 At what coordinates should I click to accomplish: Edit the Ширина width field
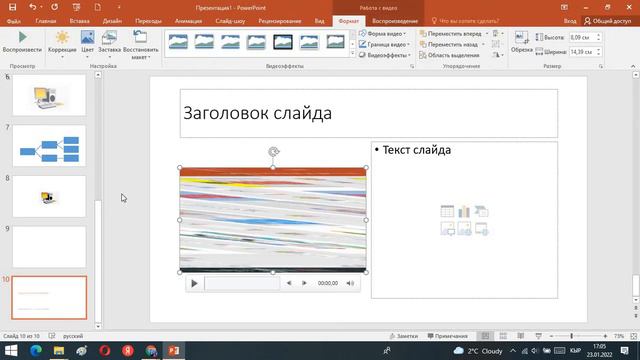coord(582,52)
